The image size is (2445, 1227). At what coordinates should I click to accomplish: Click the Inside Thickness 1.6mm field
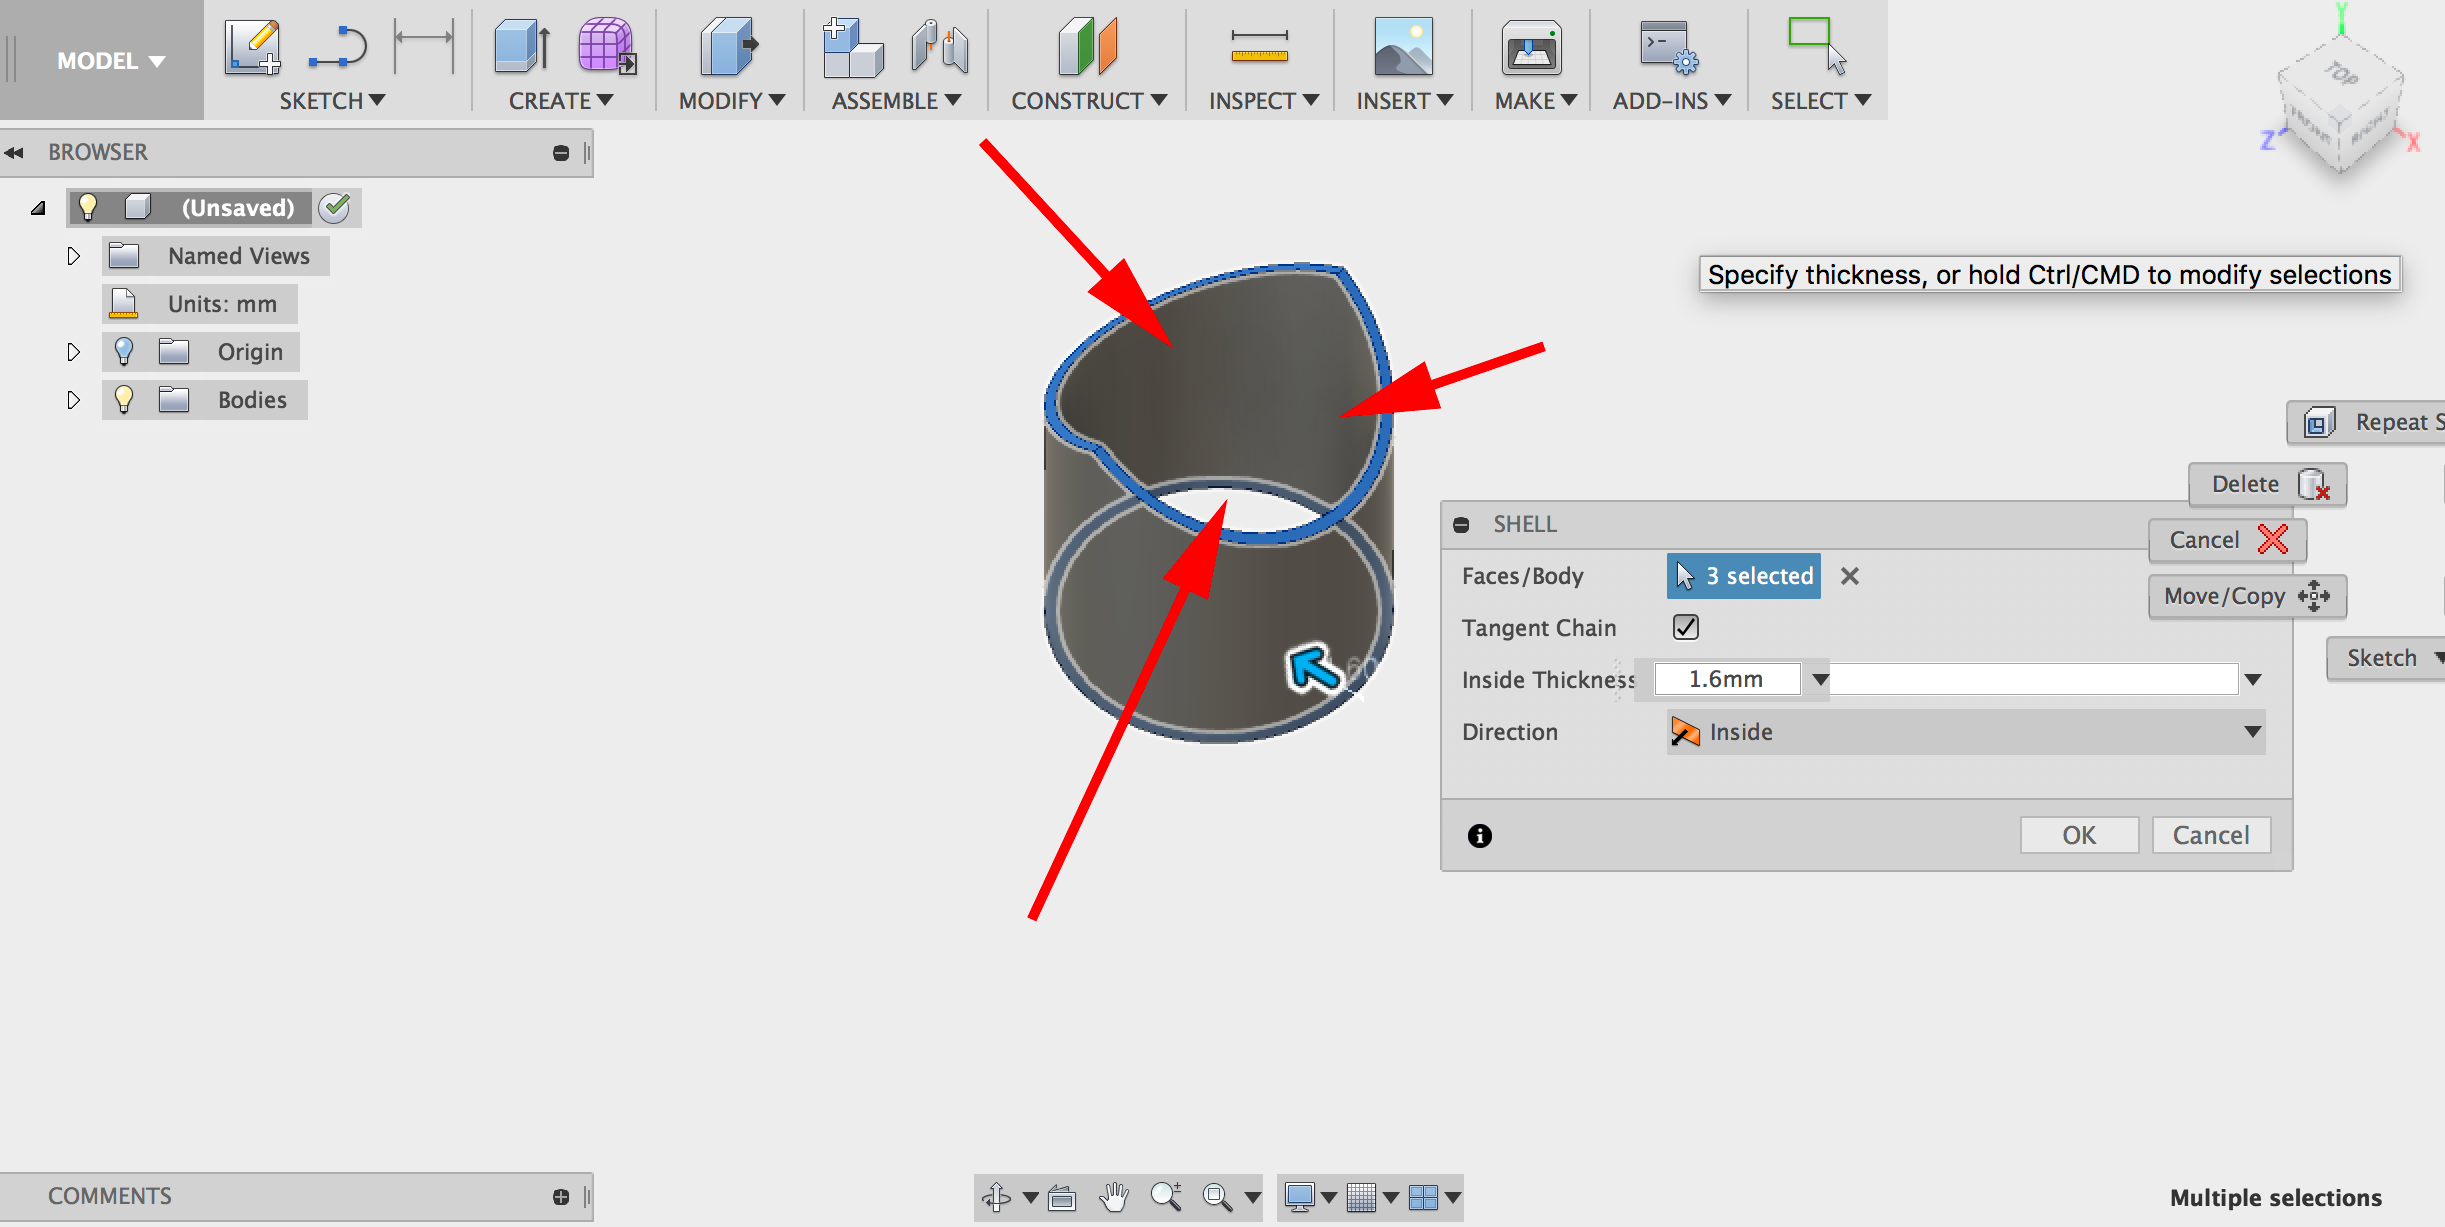(x=1727, y=679)
